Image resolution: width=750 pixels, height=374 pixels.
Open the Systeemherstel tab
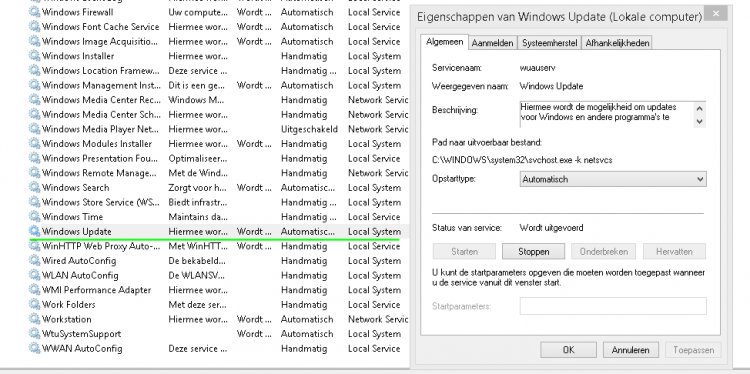(x=549, y=43)
